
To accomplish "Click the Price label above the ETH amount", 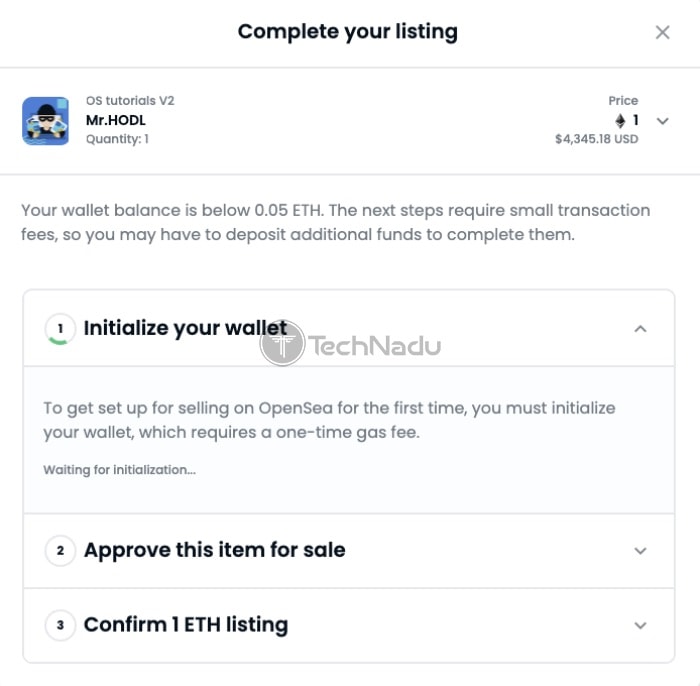I will (x=623, y=100).
